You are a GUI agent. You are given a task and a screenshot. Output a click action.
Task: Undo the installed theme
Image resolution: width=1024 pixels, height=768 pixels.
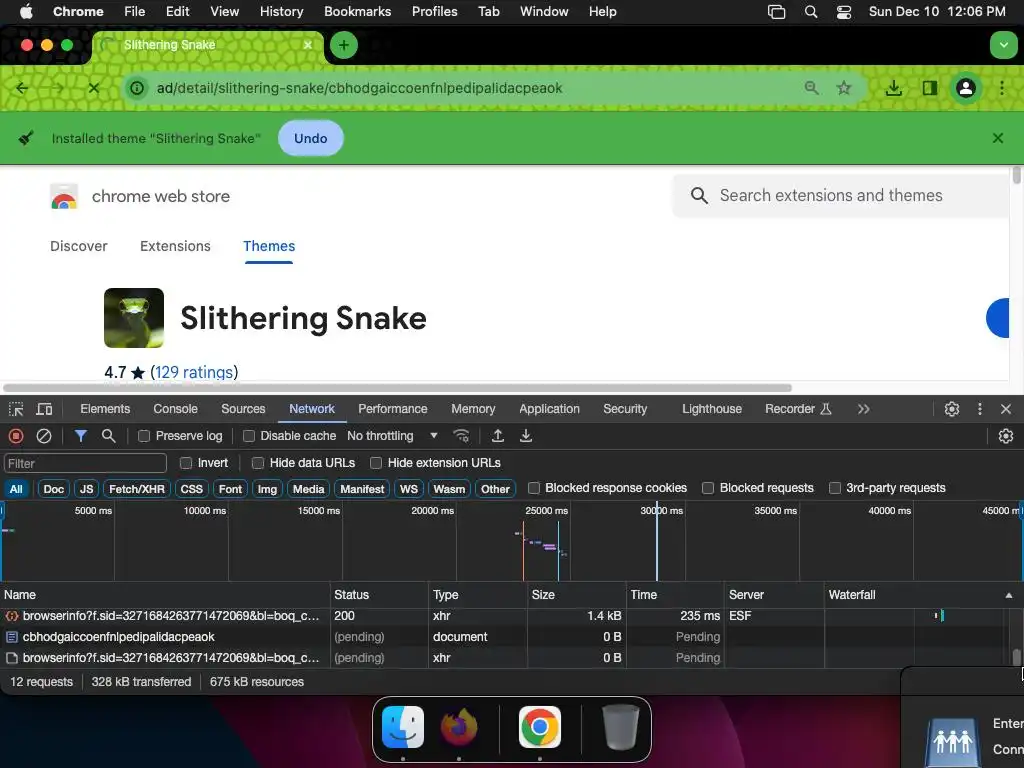point(310,138)
